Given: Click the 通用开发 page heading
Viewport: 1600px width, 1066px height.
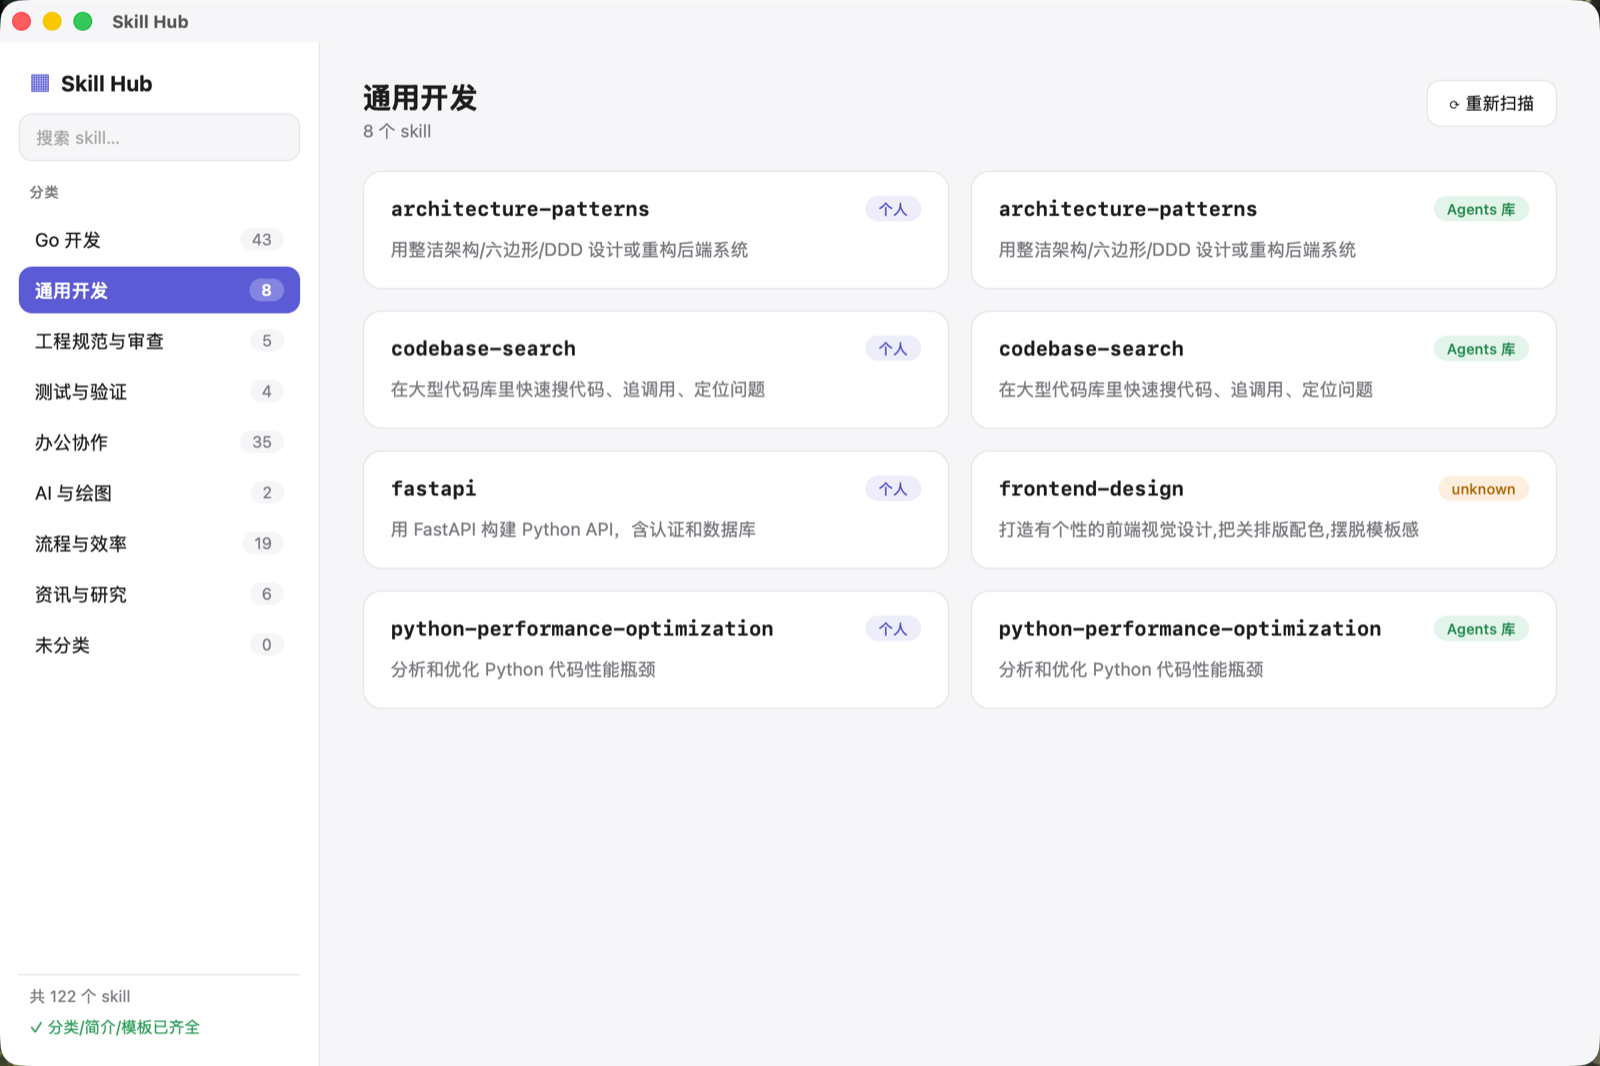Looking at the screenshot, I should 420,98.
